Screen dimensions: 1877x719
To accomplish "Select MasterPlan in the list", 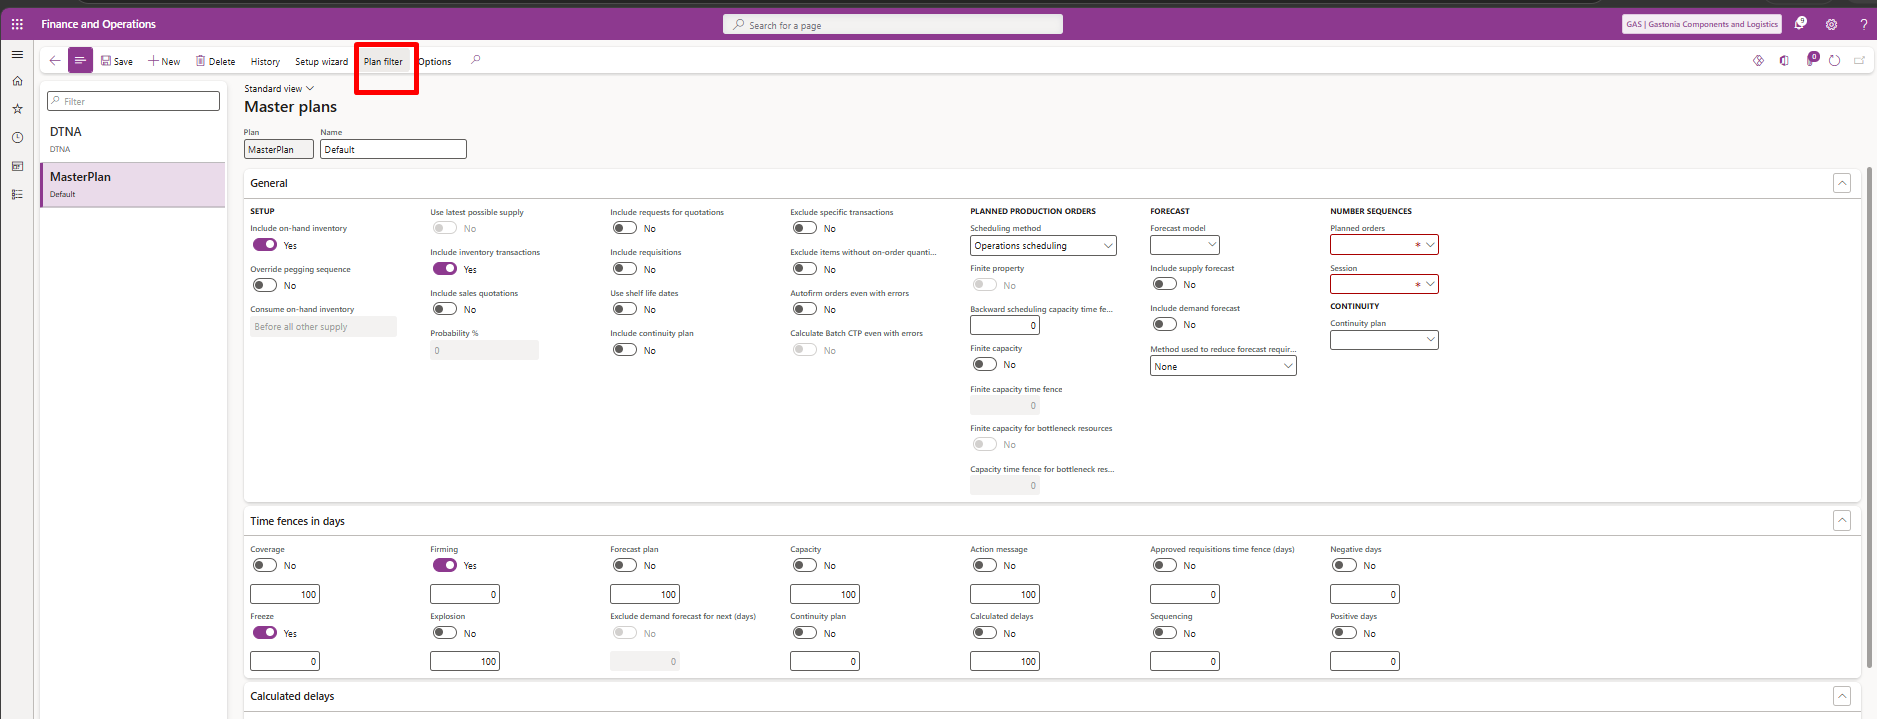I will (133, 185).
